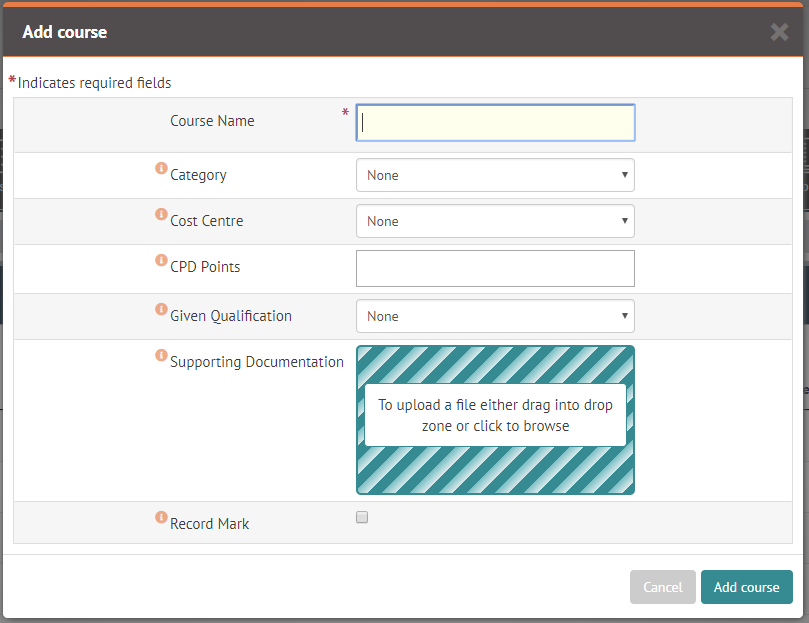The height and width of the screenshot is (623, 809).
Task: Click the Supporting Documentation label text
Action: coord(257,362)
